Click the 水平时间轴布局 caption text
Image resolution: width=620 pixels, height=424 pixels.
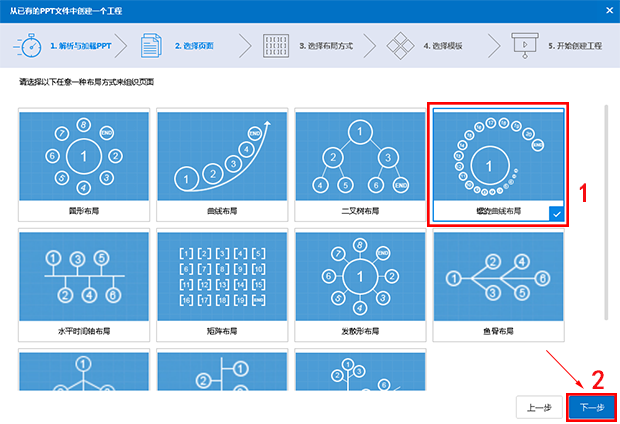point(84,331)
